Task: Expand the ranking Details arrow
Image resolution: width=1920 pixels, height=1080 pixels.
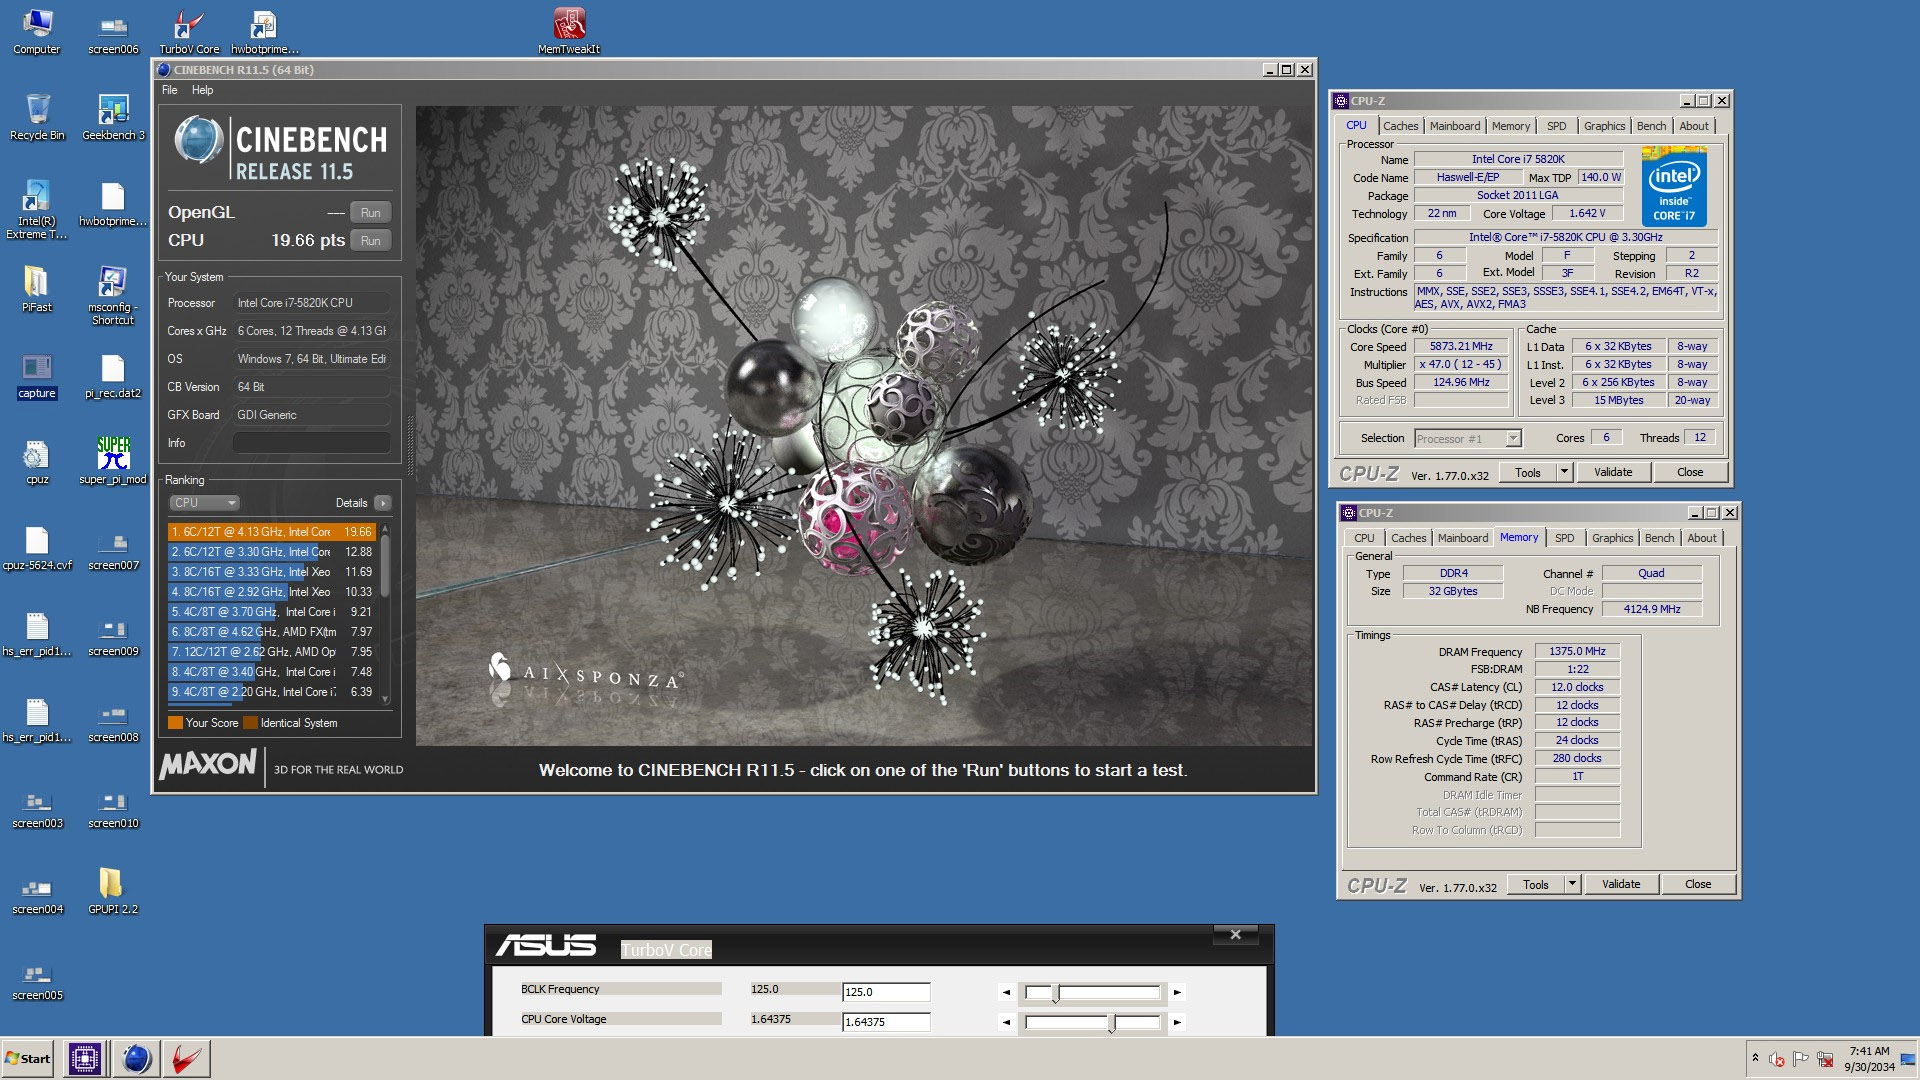Action: [x=383, y=503]
